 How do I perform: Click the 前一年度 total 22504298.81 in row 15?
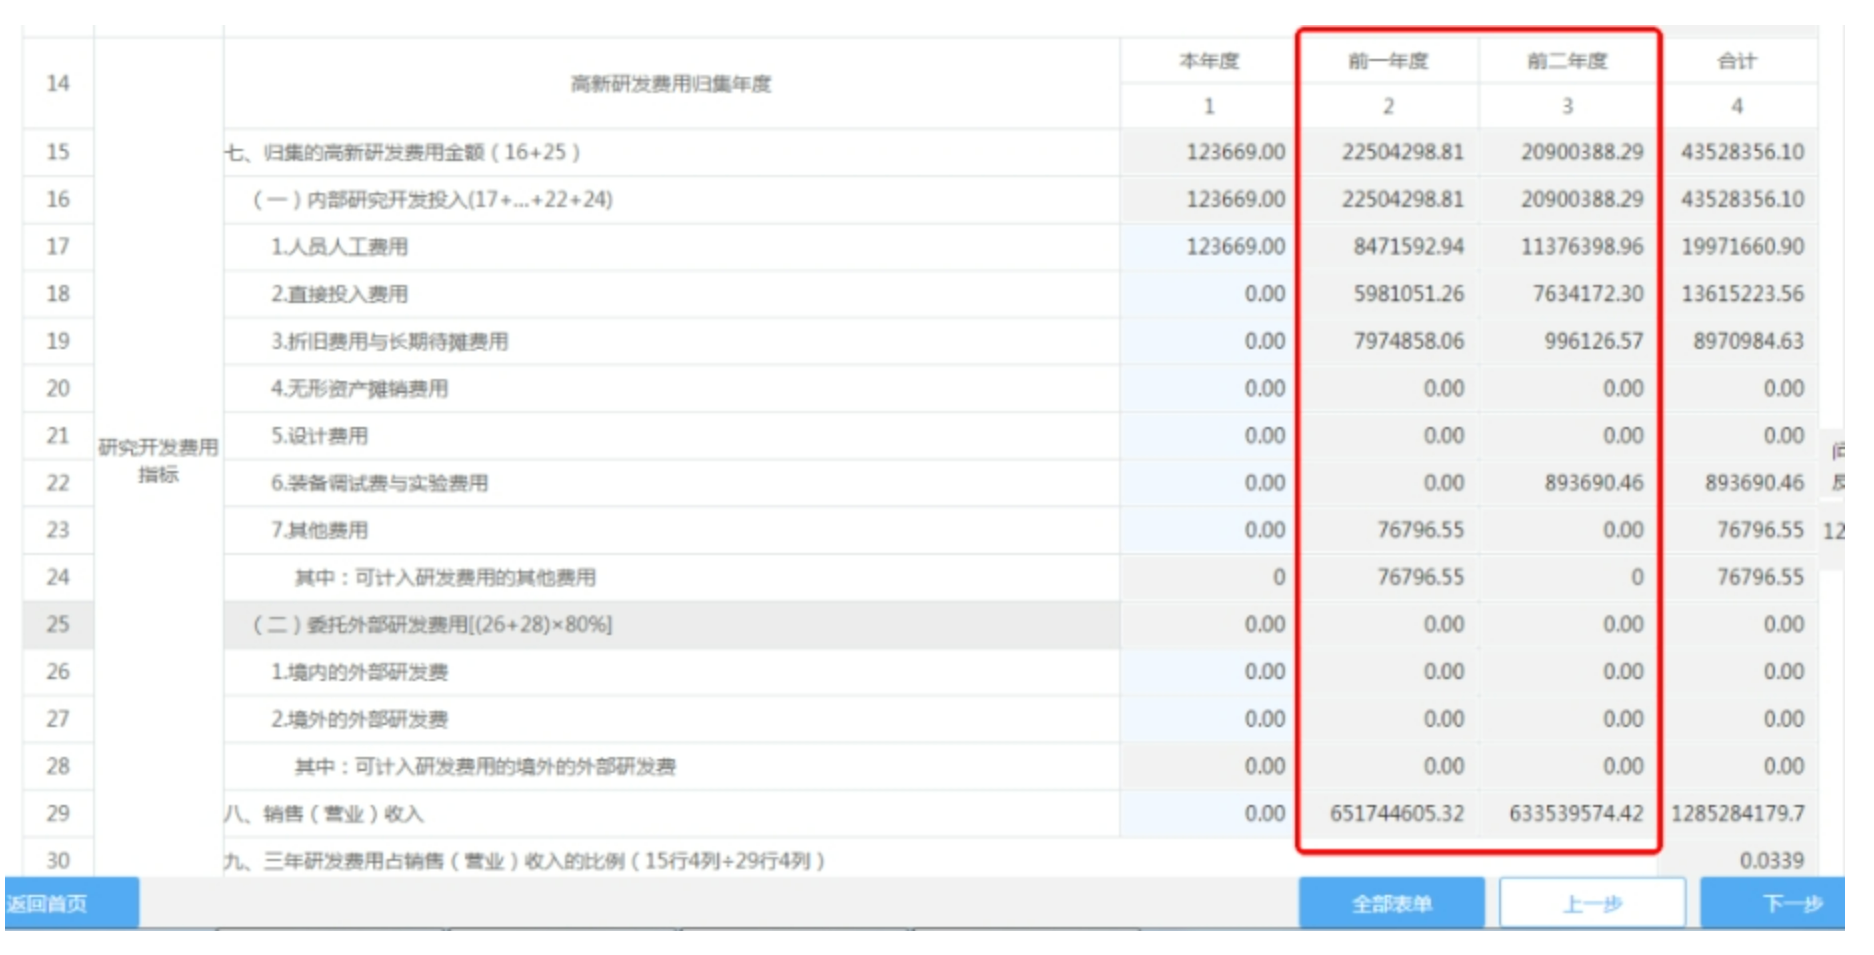[1402, 152]
